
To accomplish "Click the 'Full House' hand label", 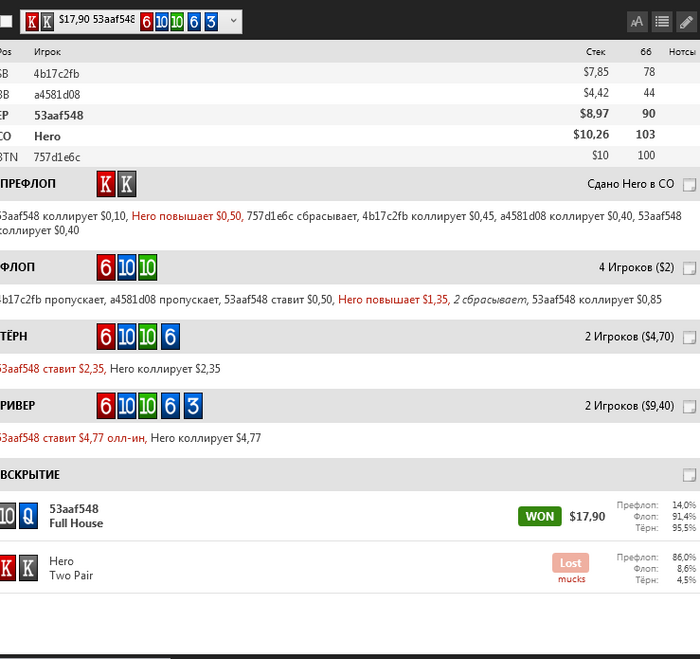I will click(76, 523).
